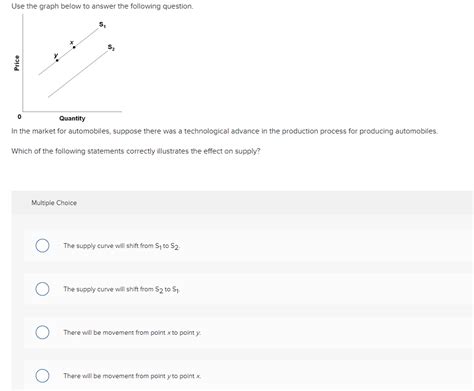The image size is (474, 391).
Task: Choose radio button for movement y to x
Action: 42,376
